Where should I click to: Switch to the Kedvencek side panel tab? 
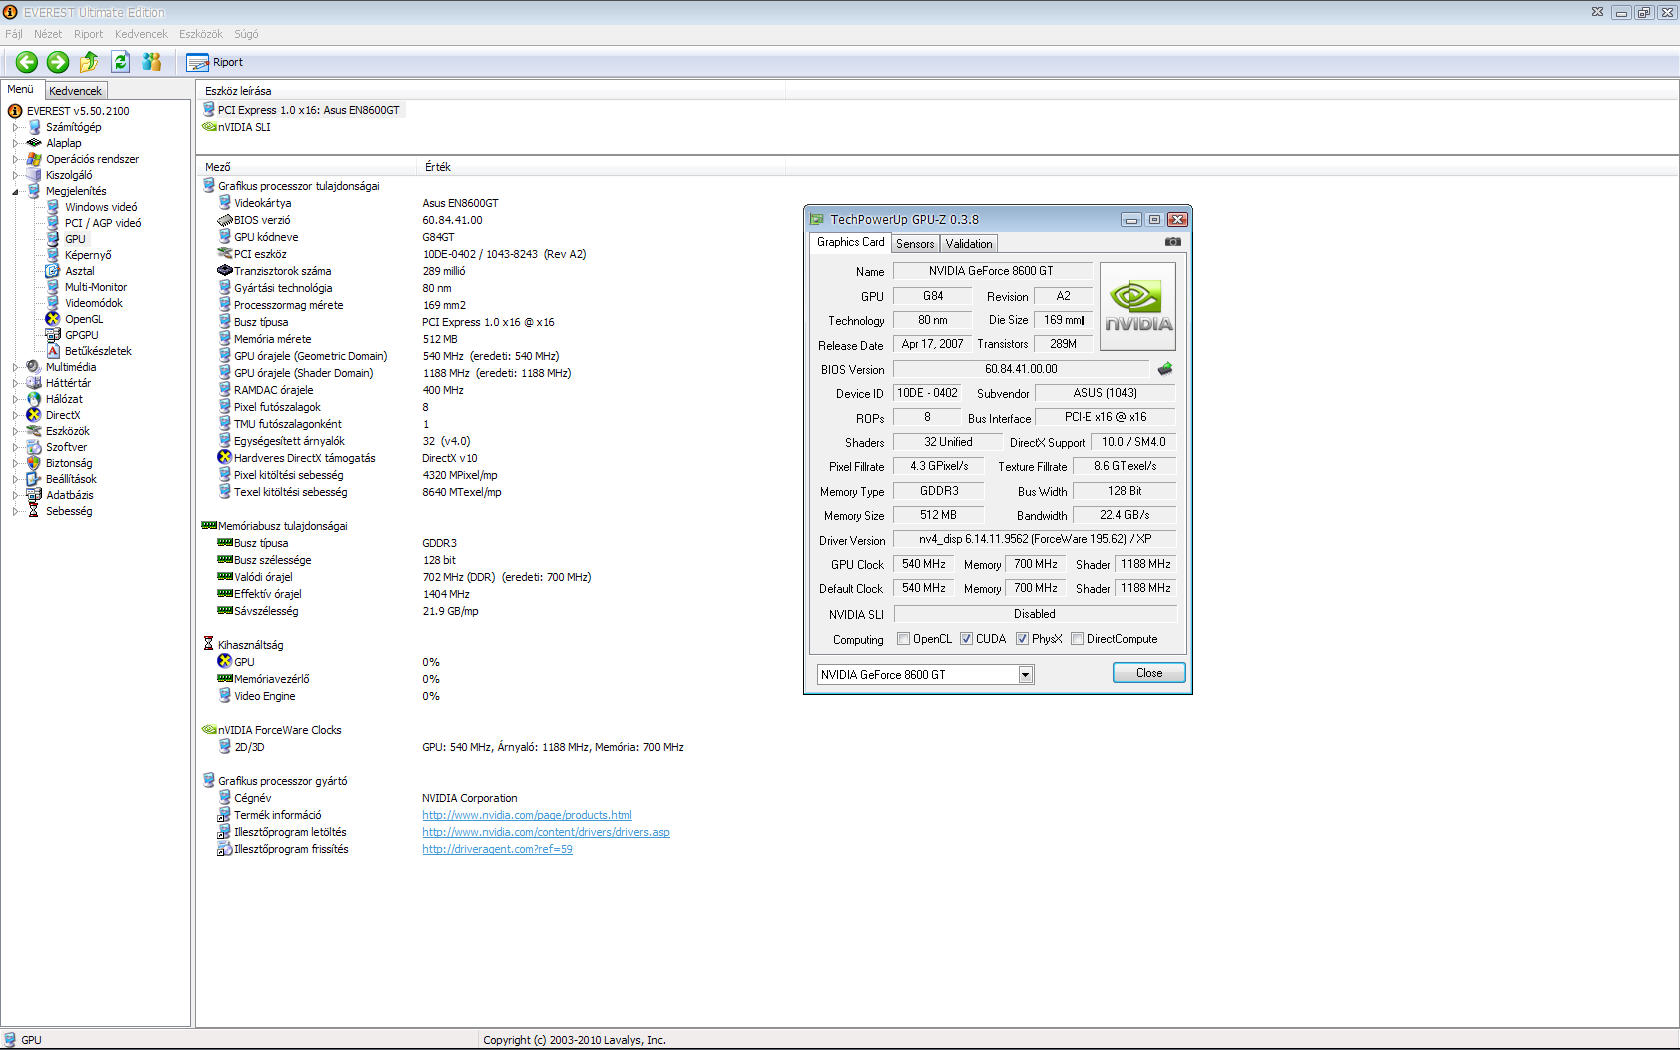click(x=76, y=91)
